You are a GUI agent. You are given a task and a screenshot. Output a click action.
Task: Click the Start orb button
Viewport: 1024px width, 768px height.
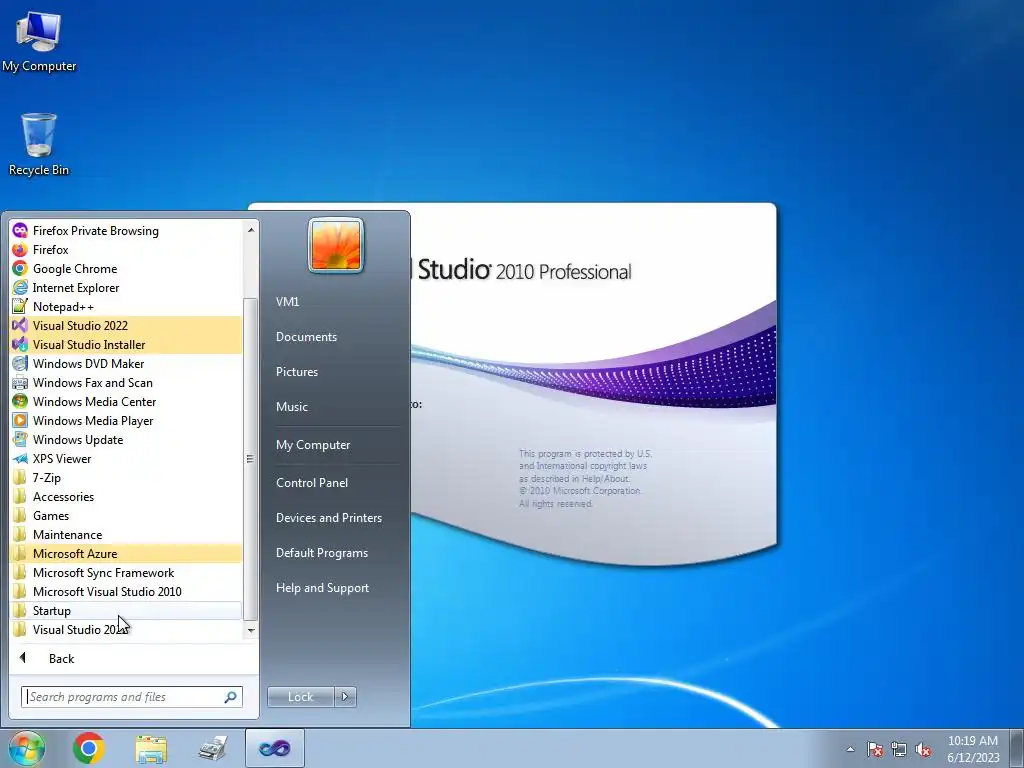[26, 748]
